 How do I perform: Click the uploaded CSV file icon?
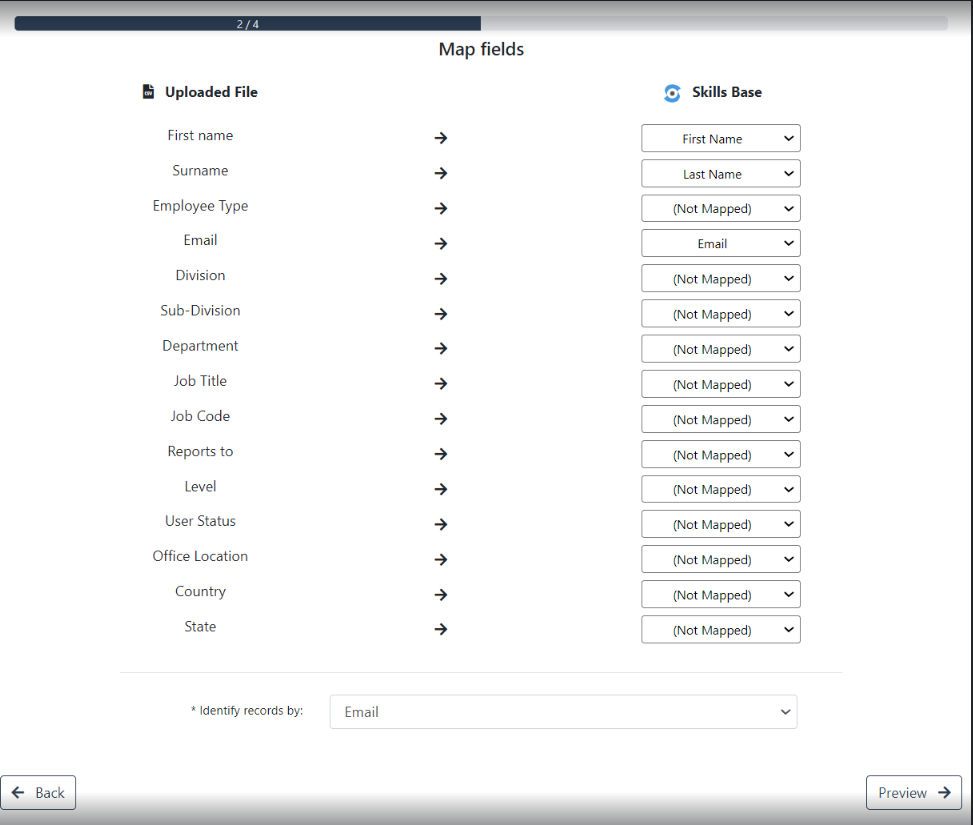point(148,92)
